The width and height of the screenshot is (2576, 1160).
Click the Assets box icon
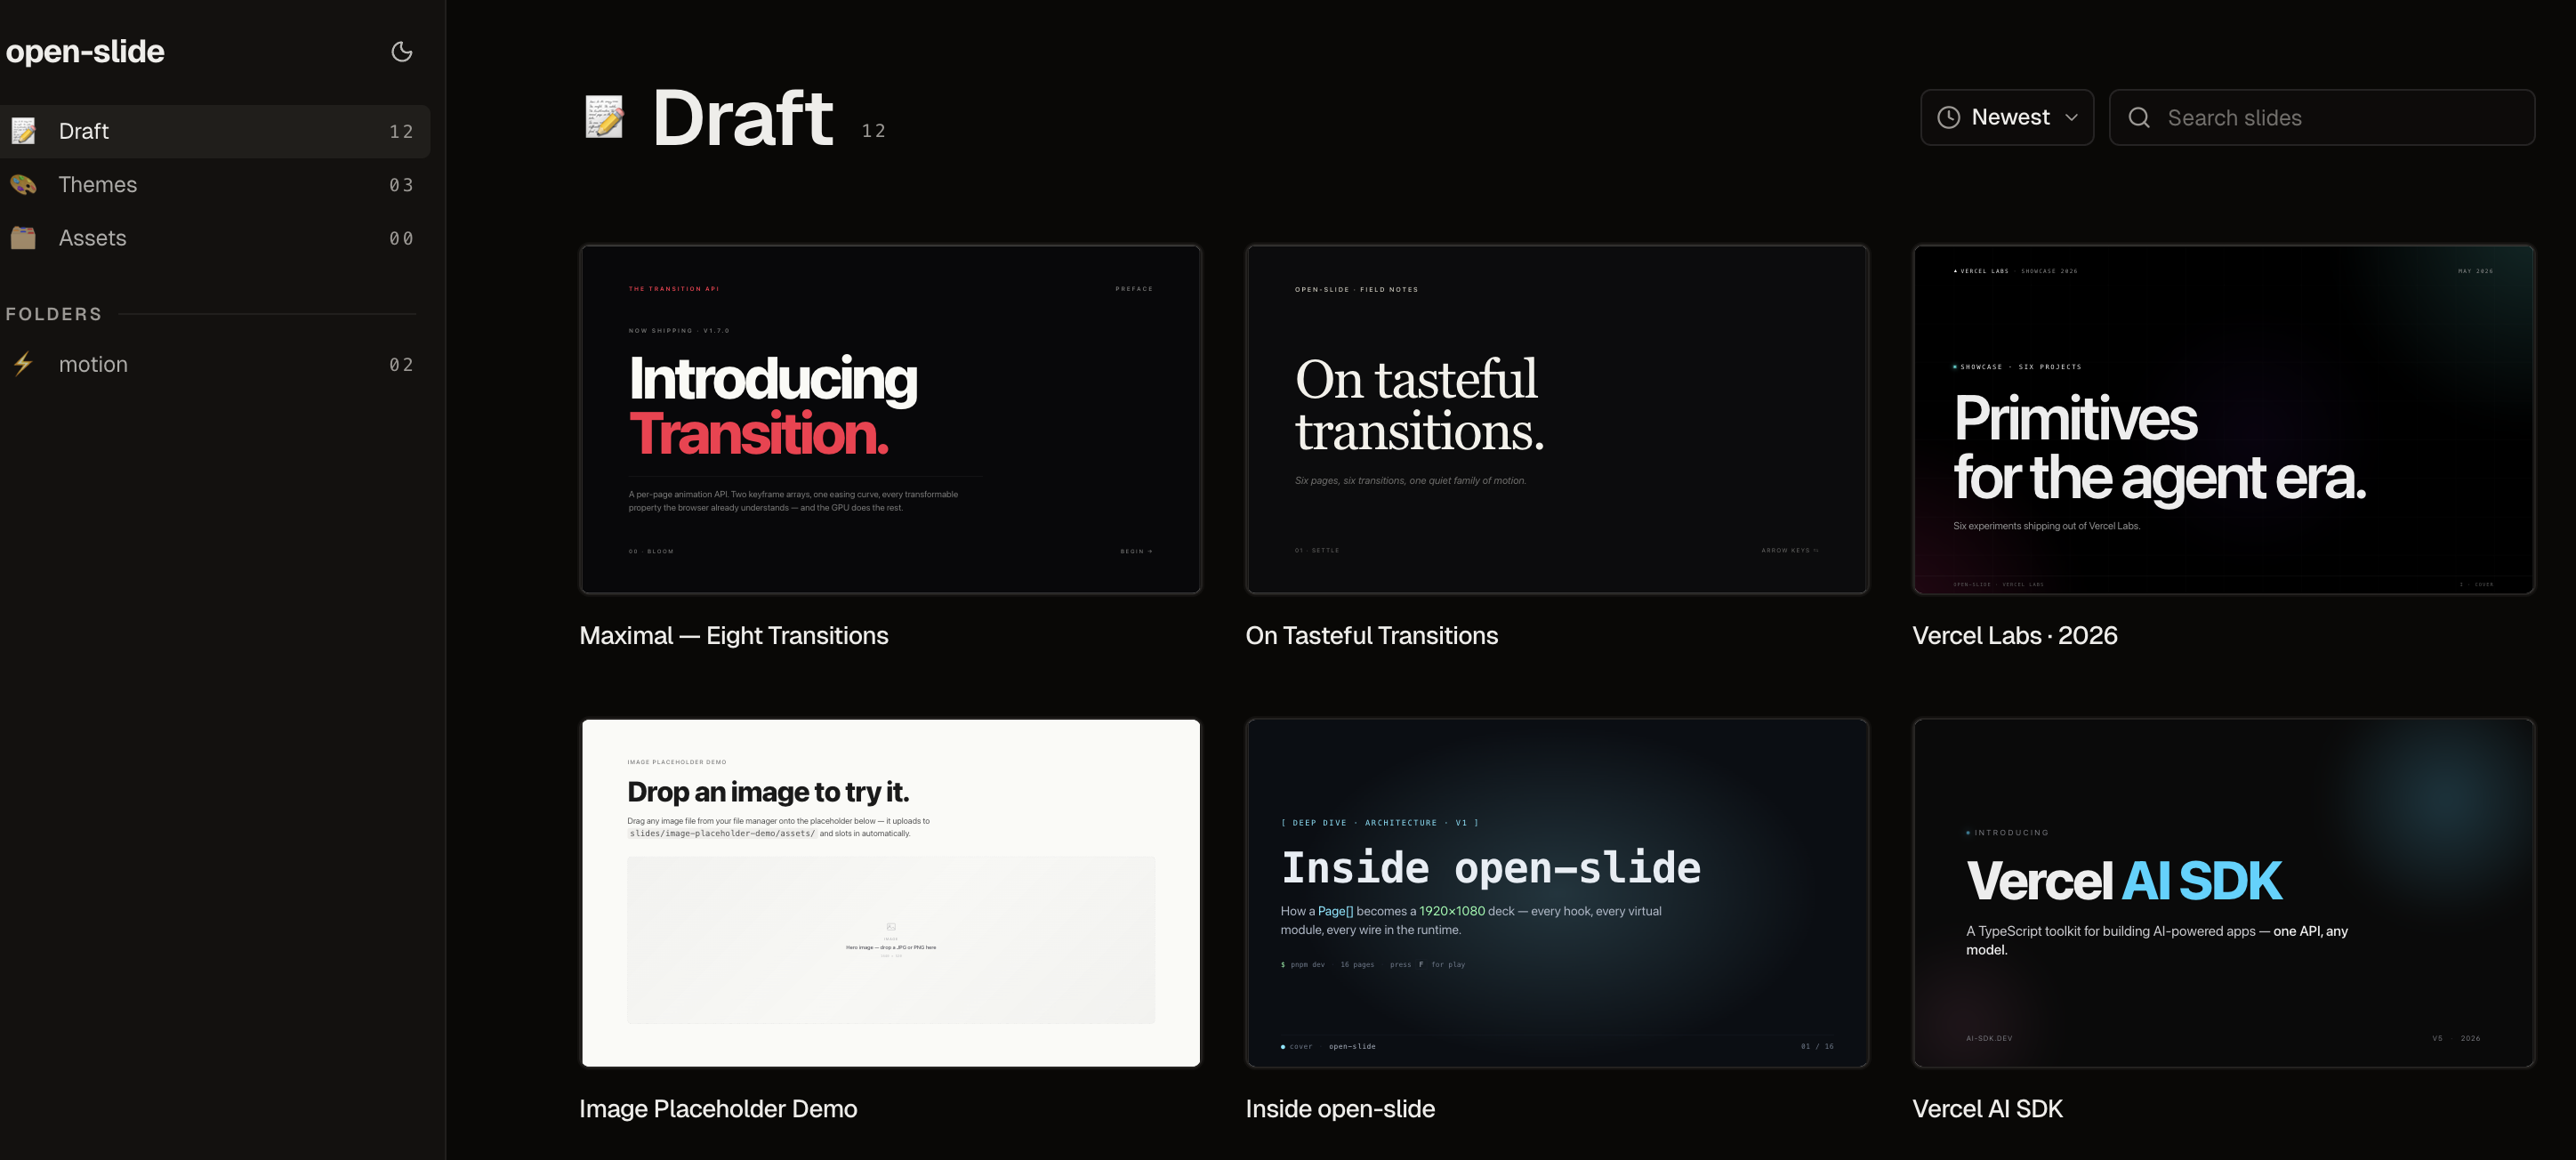(x=23, y=238)
